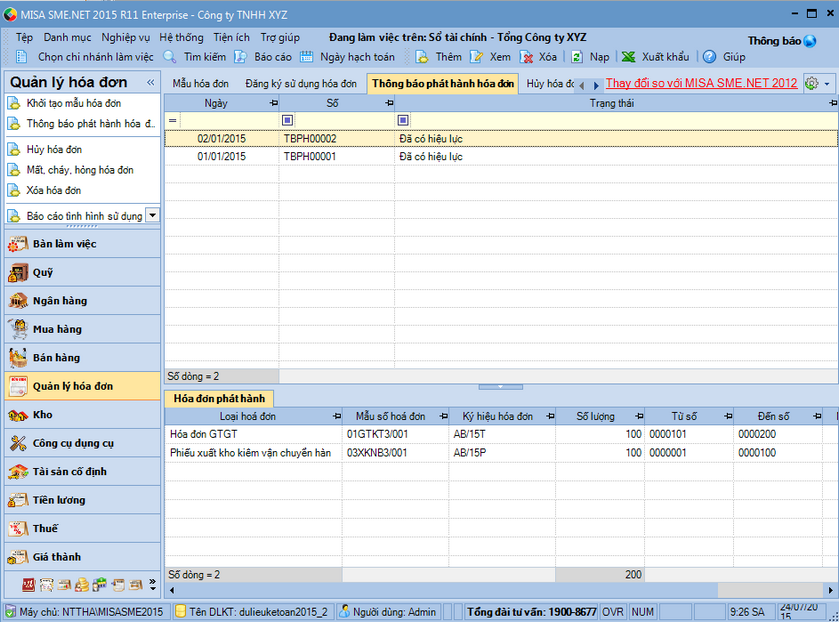This screenshot has width=839, height=622.
Task: Pin the Ngày column
Action: tap(273, 103)
